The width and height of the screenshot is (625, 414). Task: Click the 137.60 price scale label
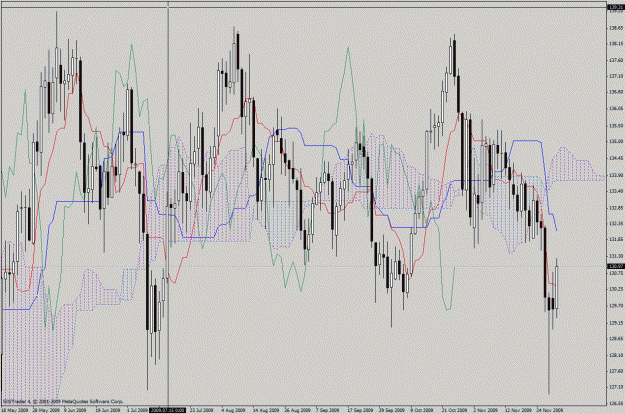[x=616, y=60]
